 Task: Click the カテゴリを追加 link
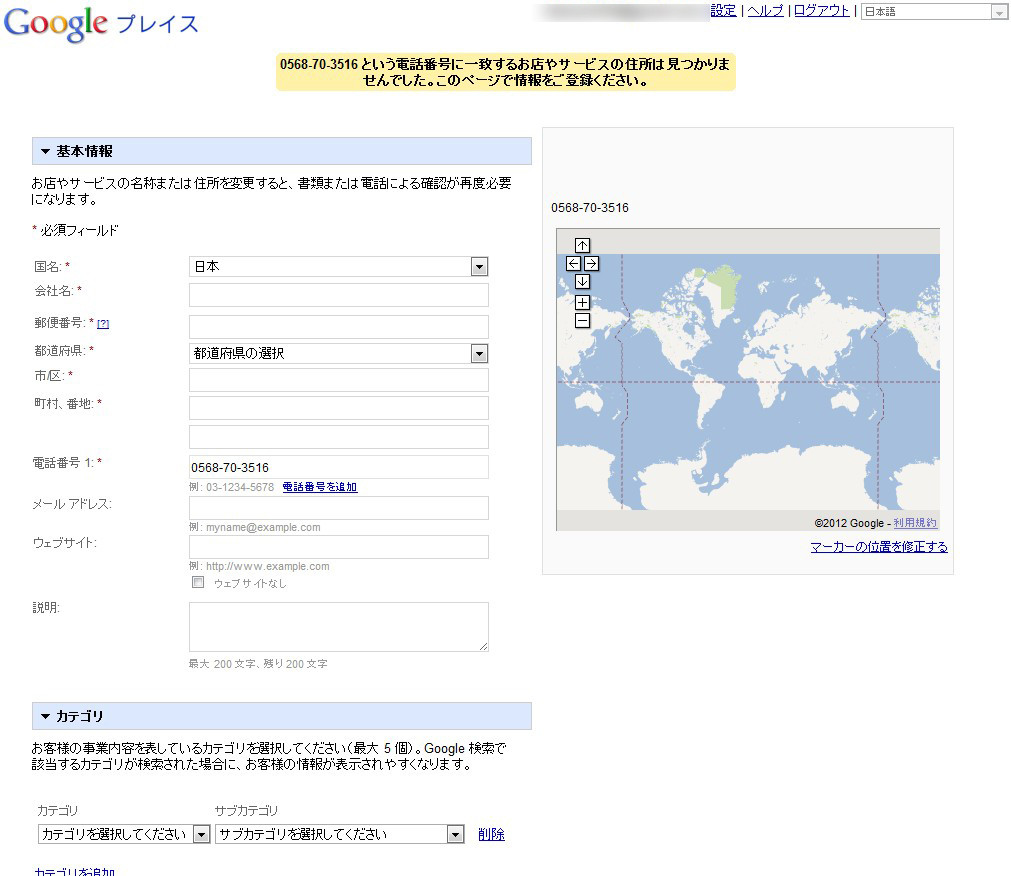[x=75, y=871]
